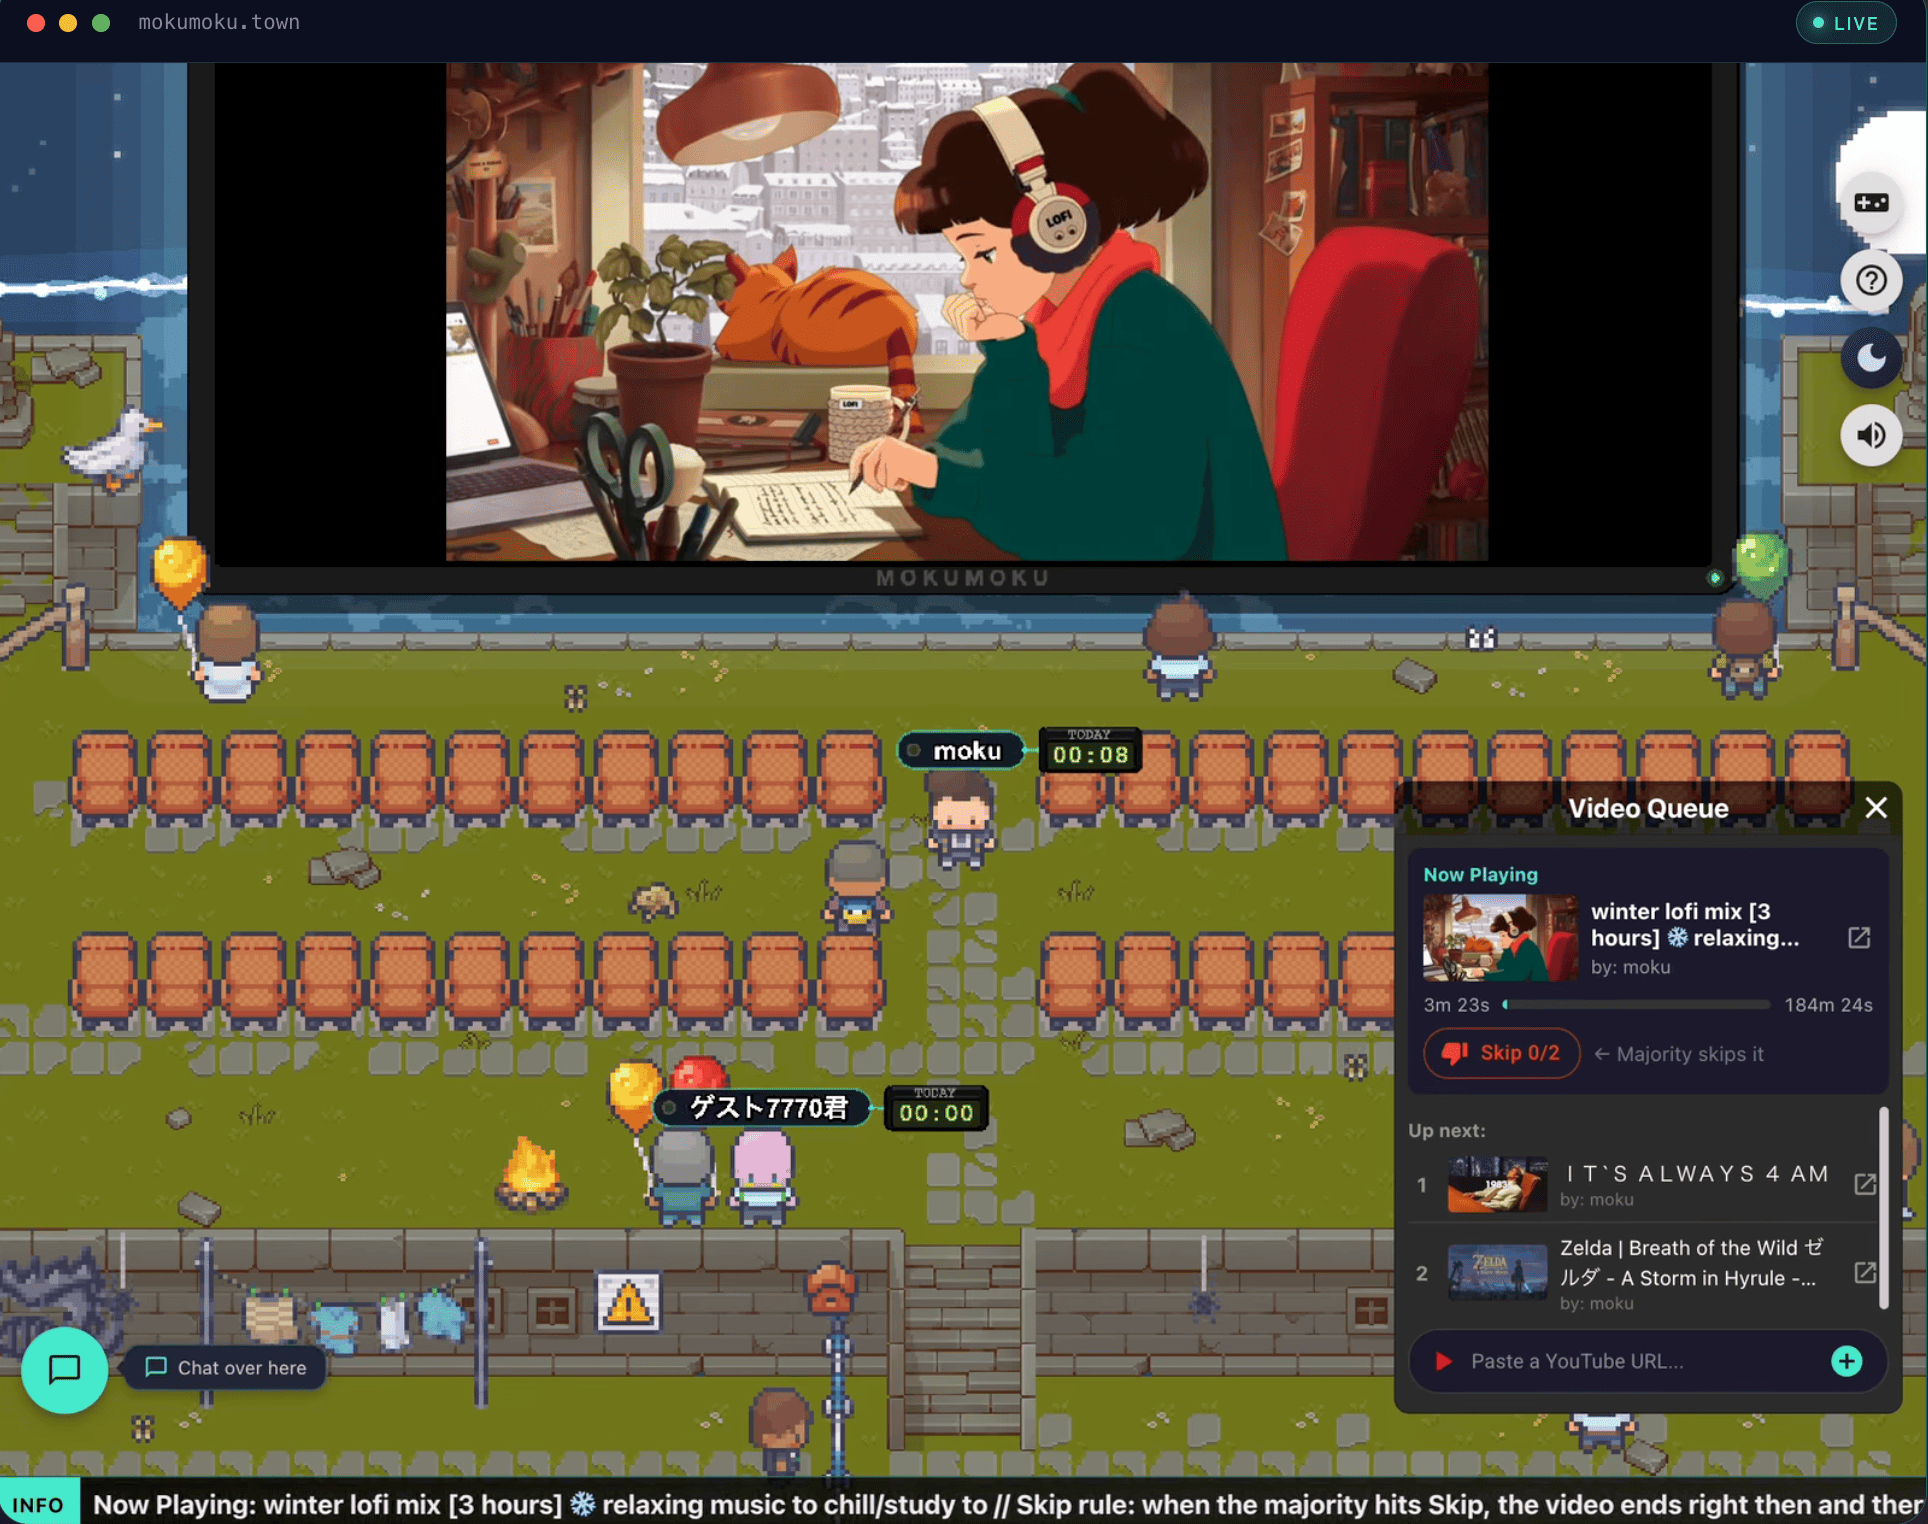The height and width of the screenshot is (1524, 1928).
Task: Open Zelda Breath of the Wild external link
Action: (1865, 1273)
